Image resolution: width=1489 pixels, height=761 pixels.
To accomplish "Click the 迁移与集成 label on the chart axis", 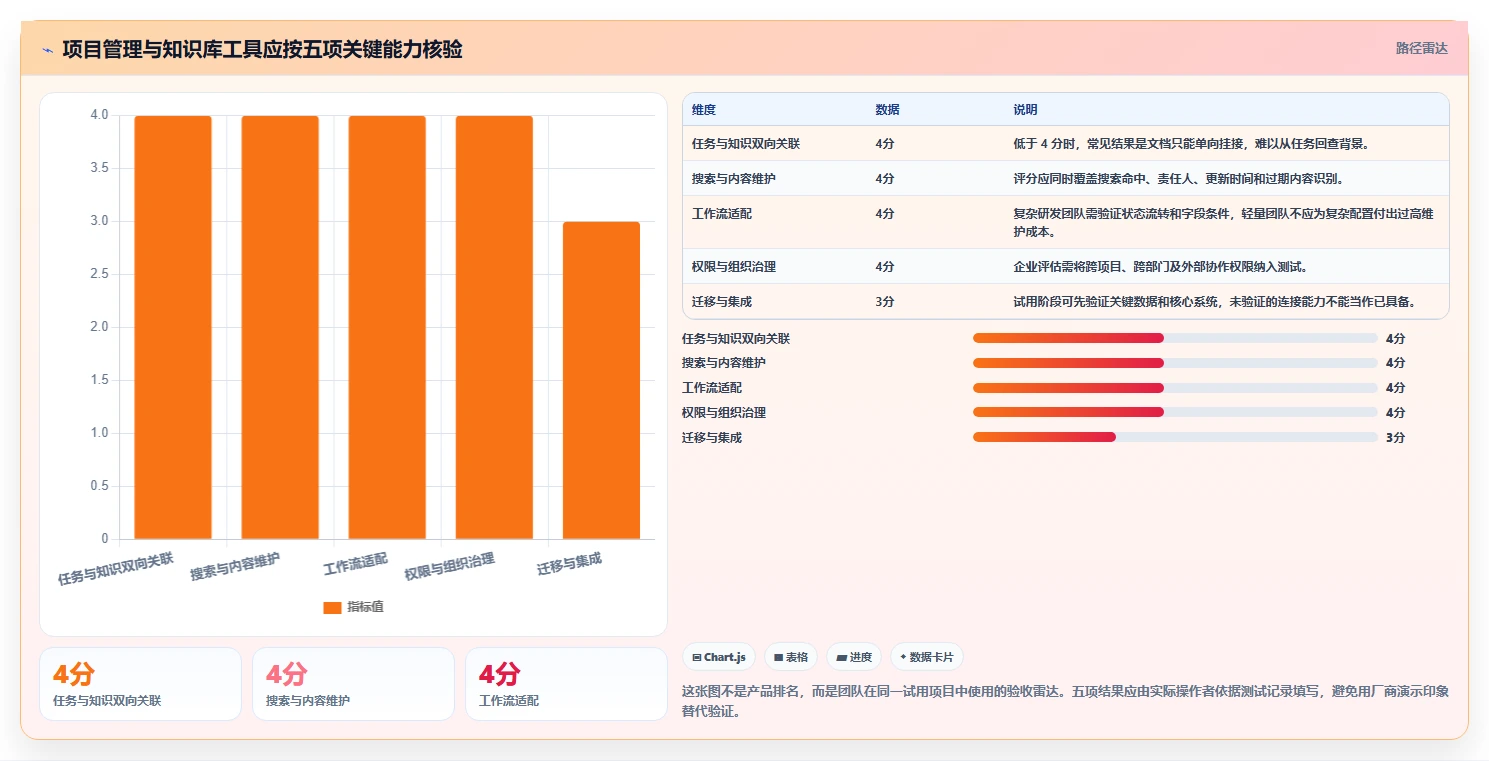I will [x=569, y=564].
